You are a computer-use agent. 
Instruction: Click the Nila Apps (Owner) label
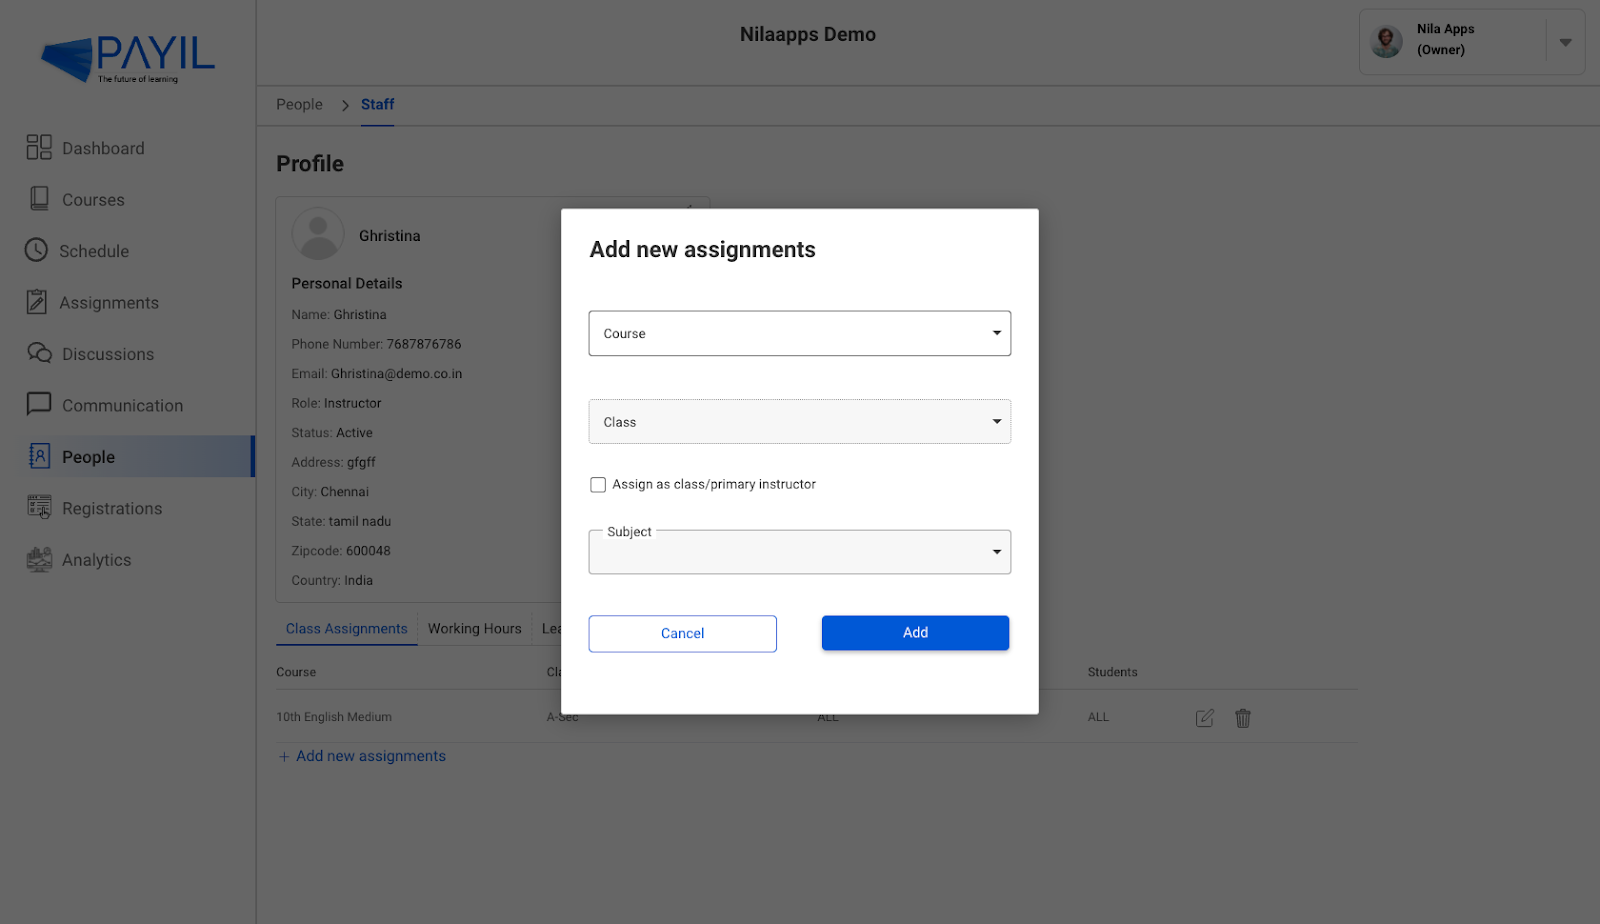tap(1445, 39)
